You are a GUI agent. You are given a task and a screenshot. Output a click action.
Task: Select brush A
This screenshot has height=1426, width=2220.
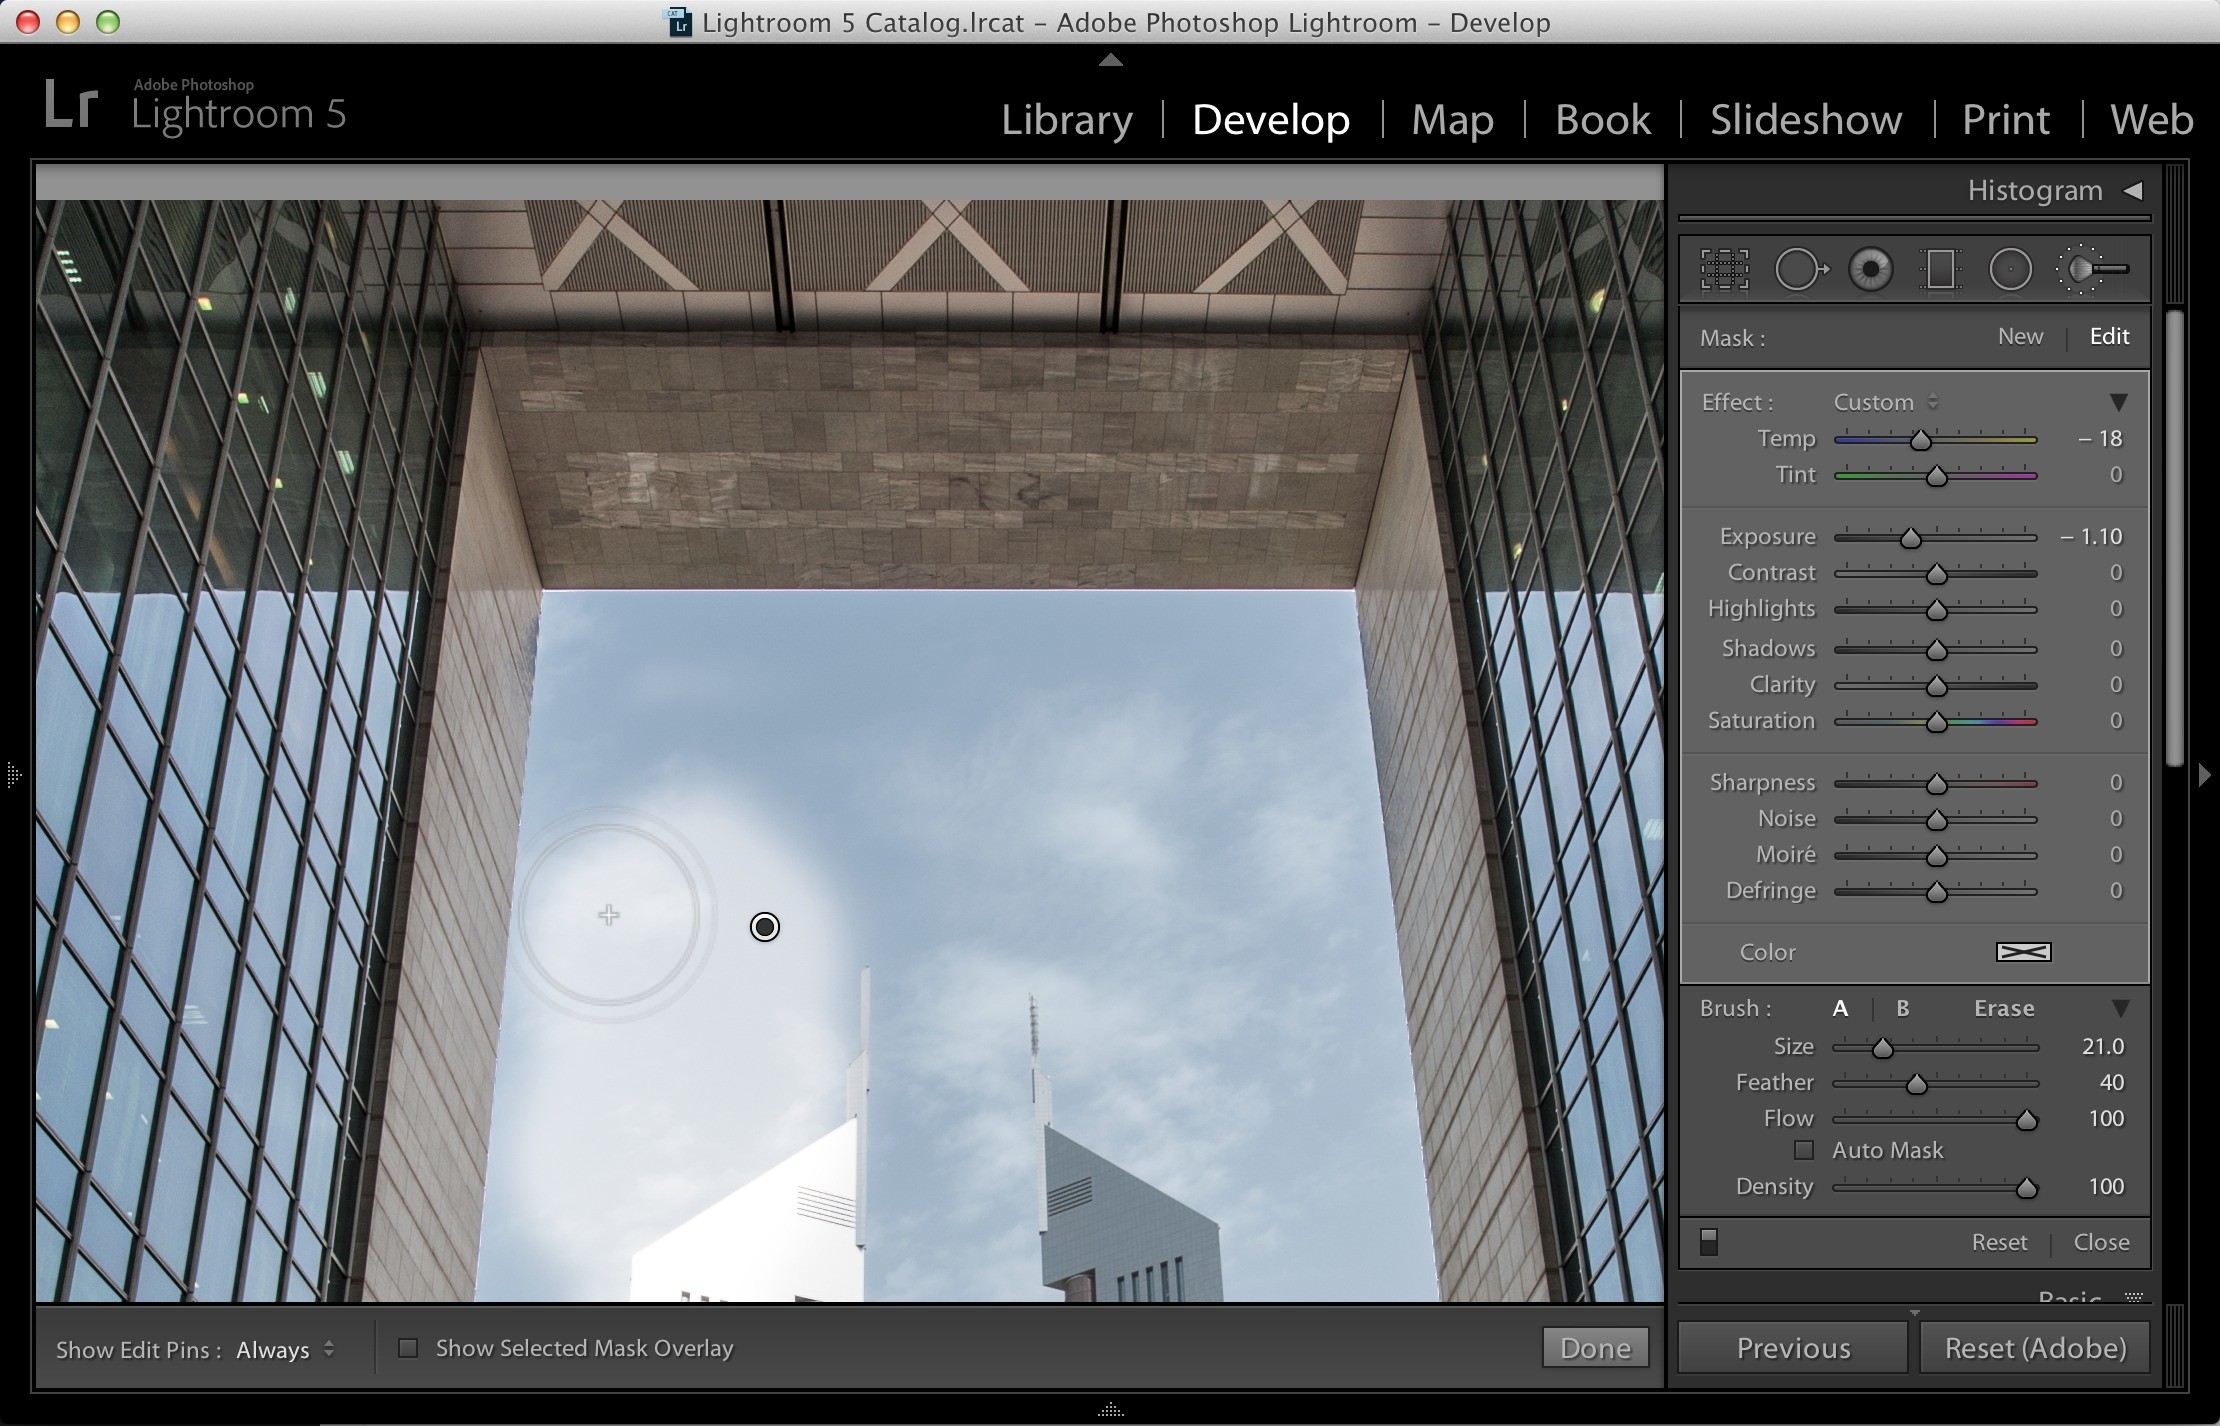coord(1840,1008)
